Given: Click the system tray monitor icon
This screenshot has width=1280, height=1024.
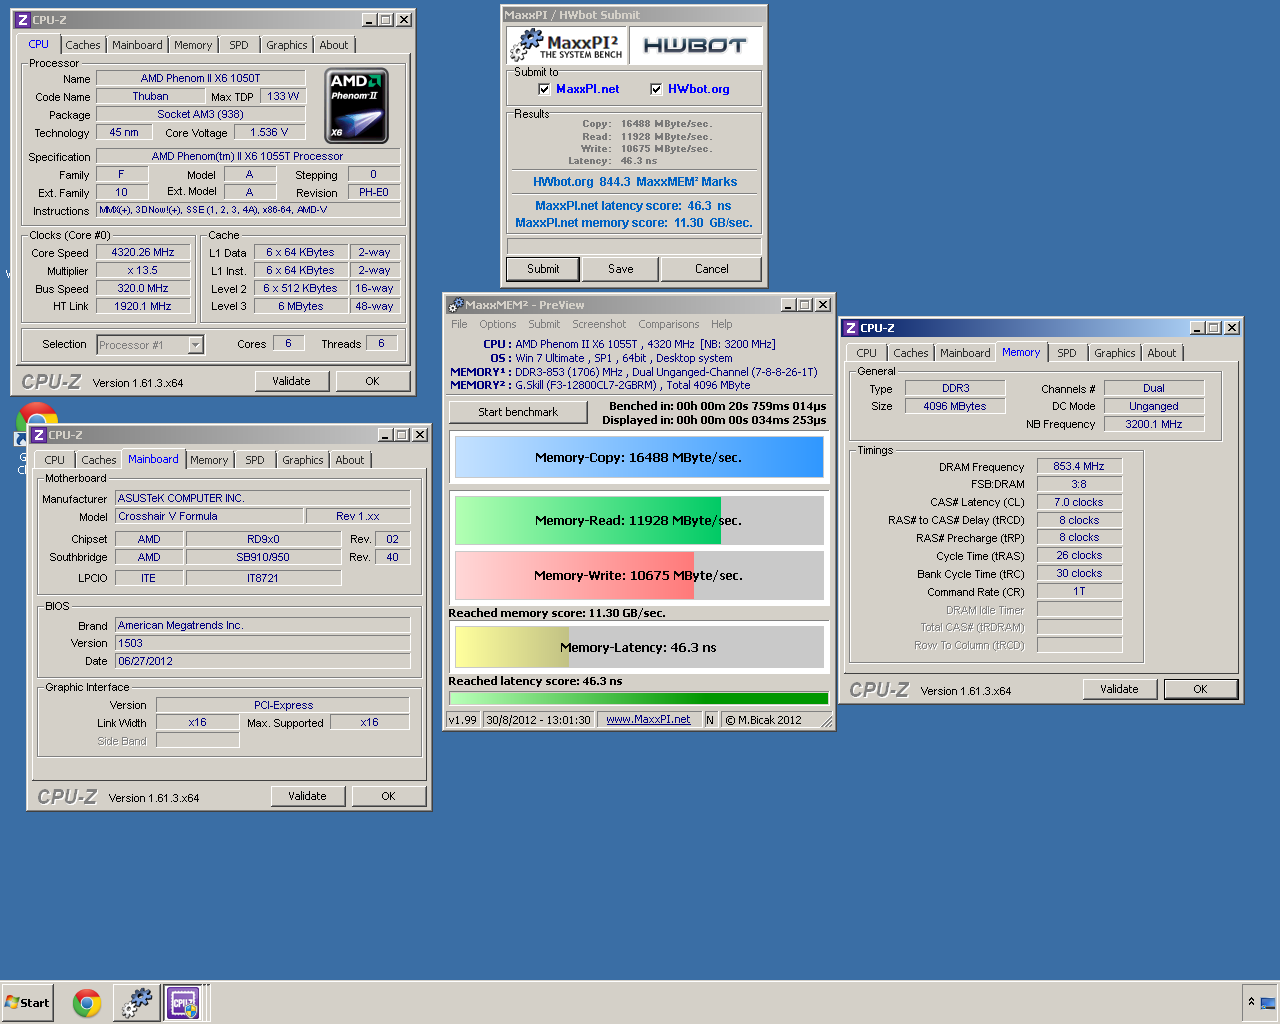Looking at the screenshot, I should (1268, 1002).
